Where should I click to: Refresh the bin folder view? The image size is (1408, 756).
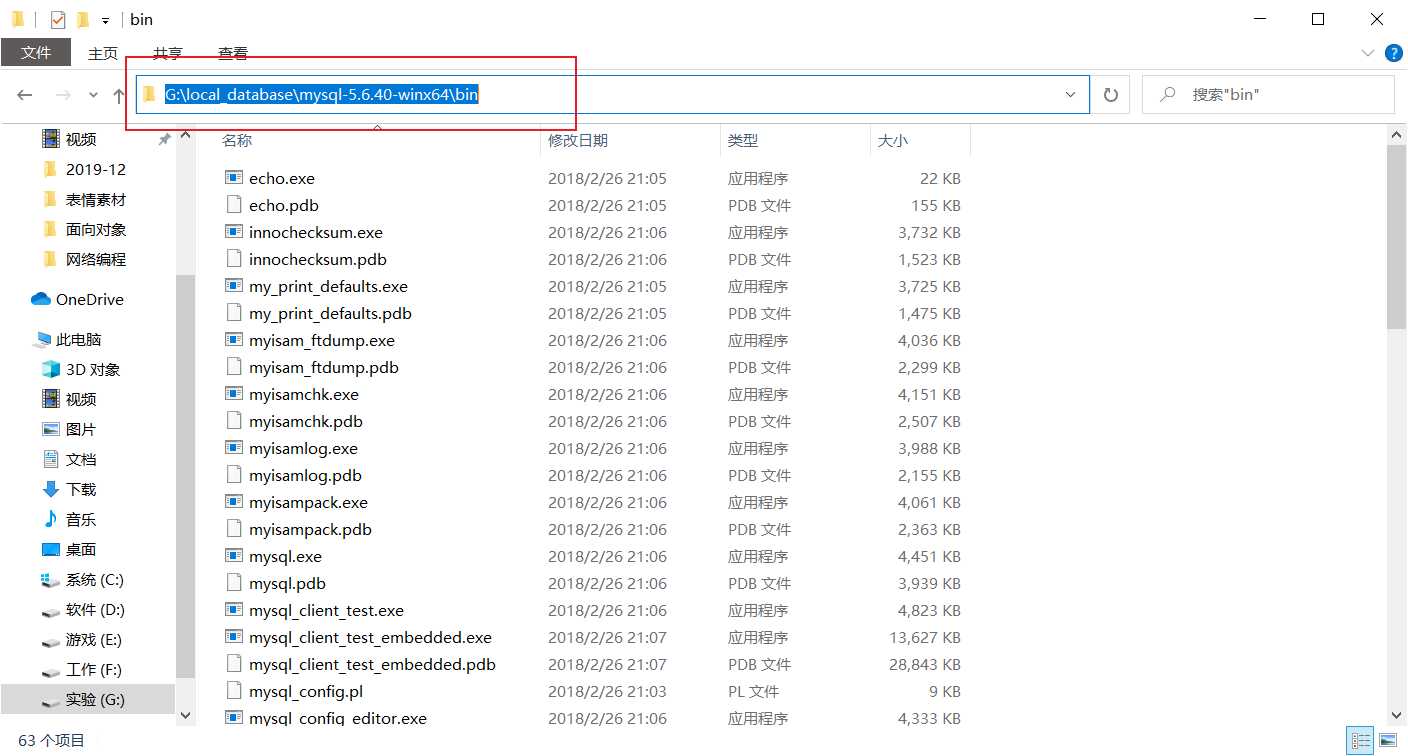pos(1110,95)
